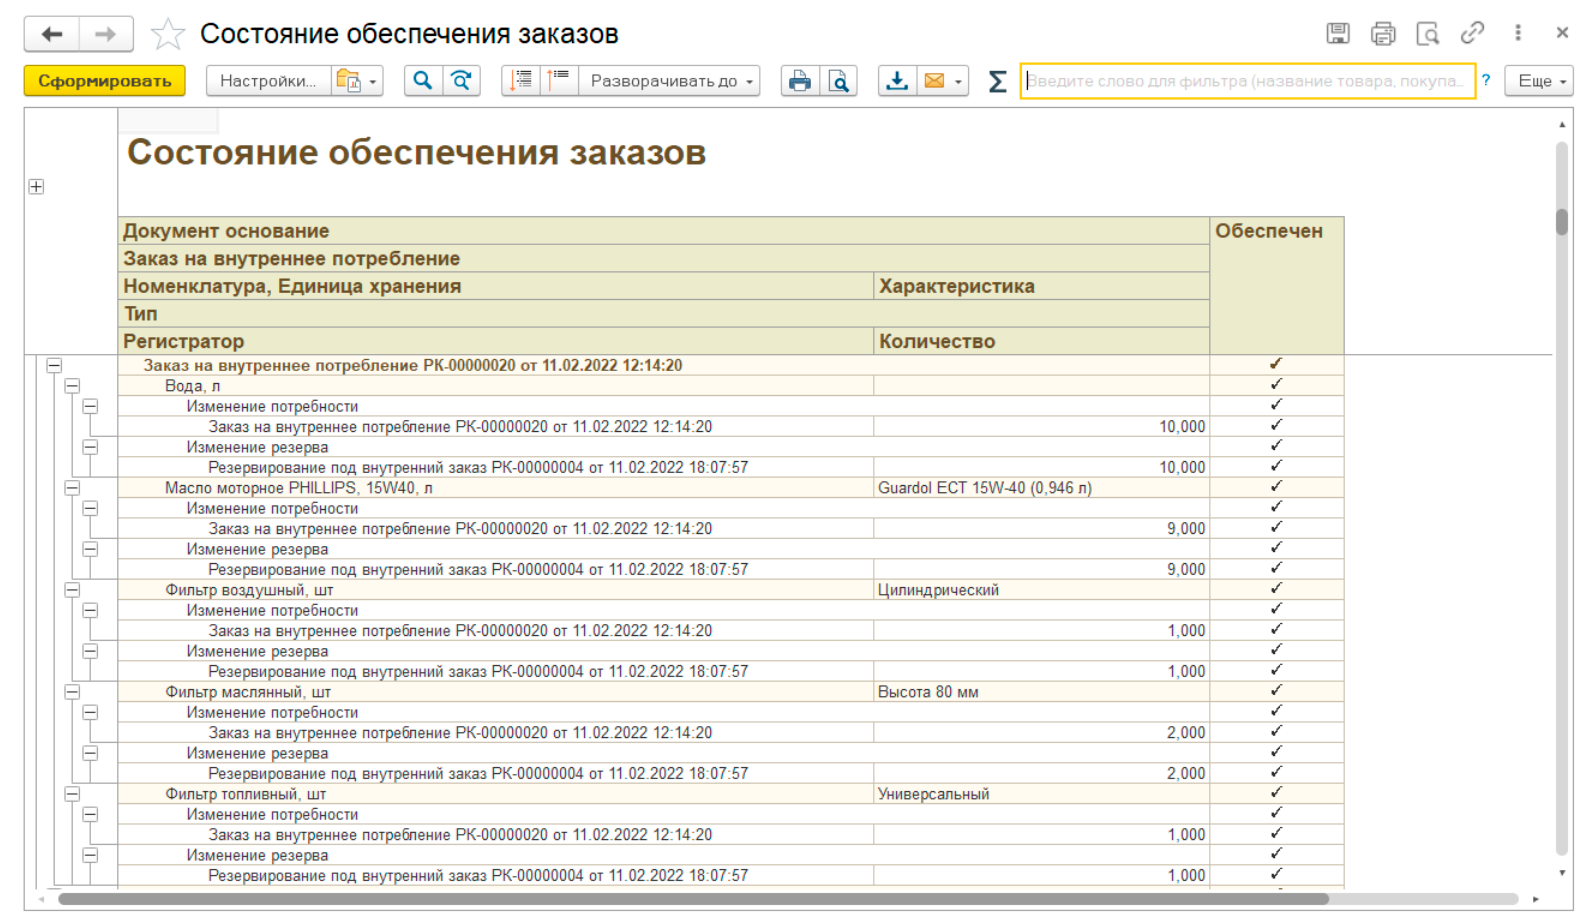Collapse the Фильтр маслянный, шт group
Screen dimensions: 1594x923
(72, 692)
